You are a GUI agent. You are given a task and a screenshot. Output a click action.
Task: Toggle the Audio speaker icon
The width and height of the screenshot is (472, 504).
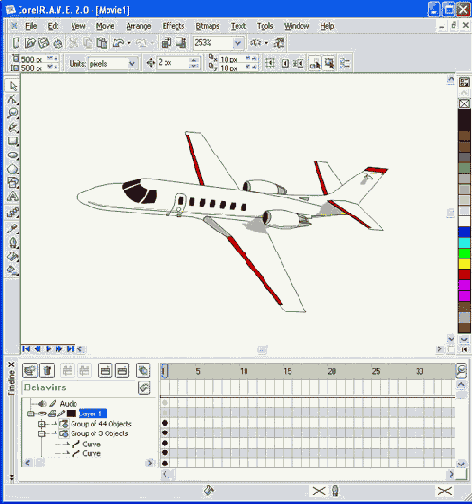click(x=42, y=404)
